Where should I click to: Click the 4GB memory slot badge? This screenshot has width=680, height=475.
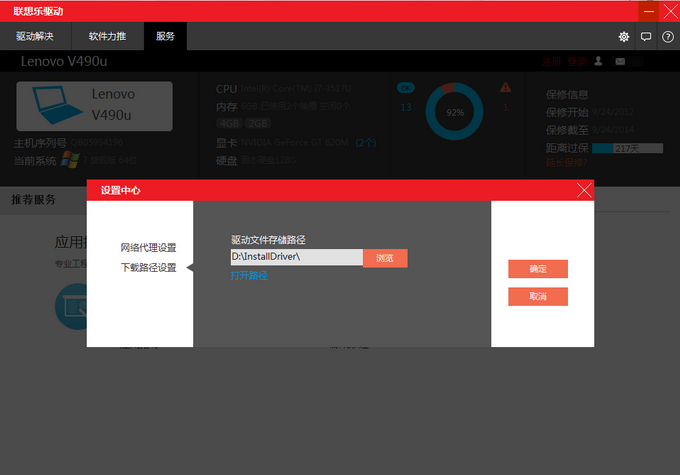tap(229, 124)
